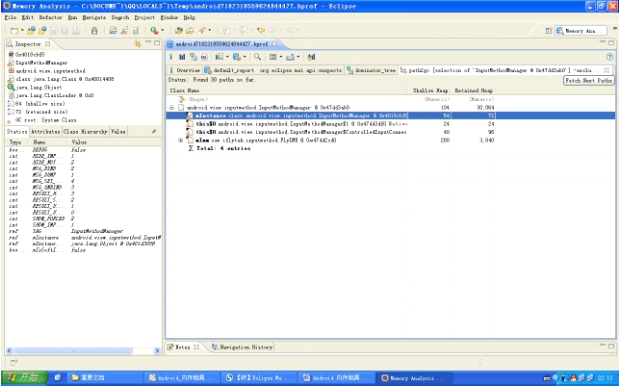Viewport: 619px width, 386px height.
Task: Click the New wizard icon in main toolbar
Action: pos(15,30)
